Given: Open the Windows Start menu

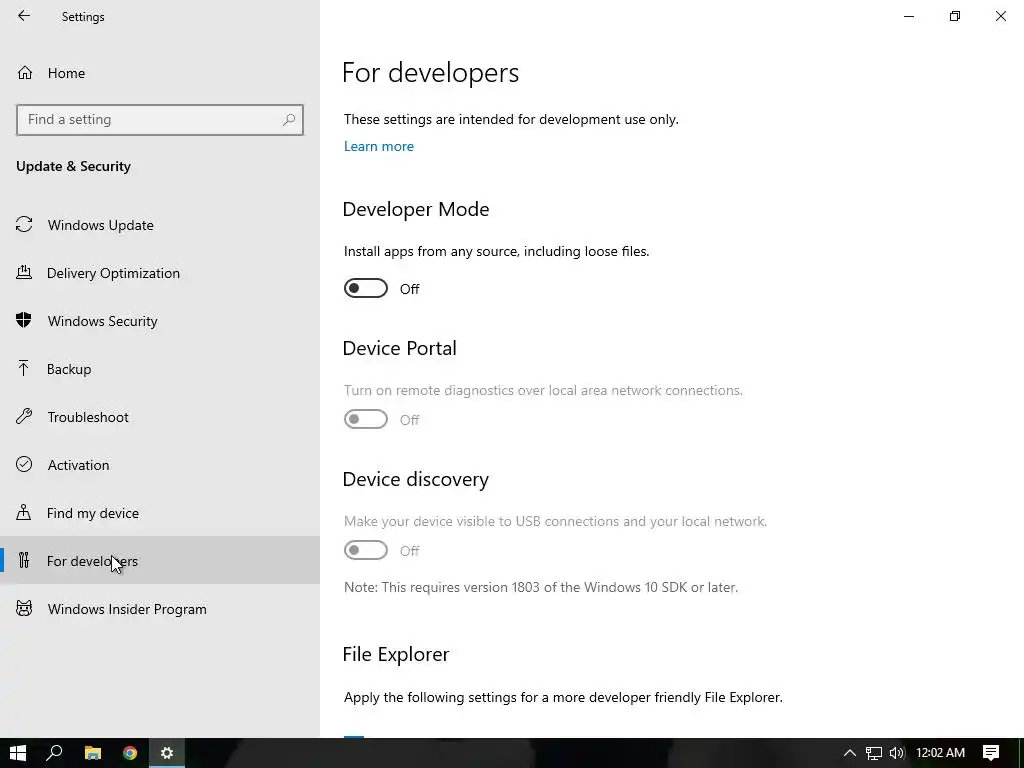Looking at the screenshot, I should [18, 753].
